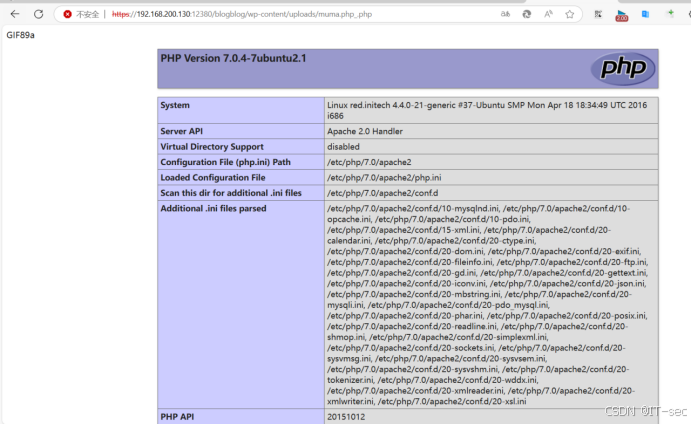
Task: Select the 20151012 API value
Action: [346, 417]
